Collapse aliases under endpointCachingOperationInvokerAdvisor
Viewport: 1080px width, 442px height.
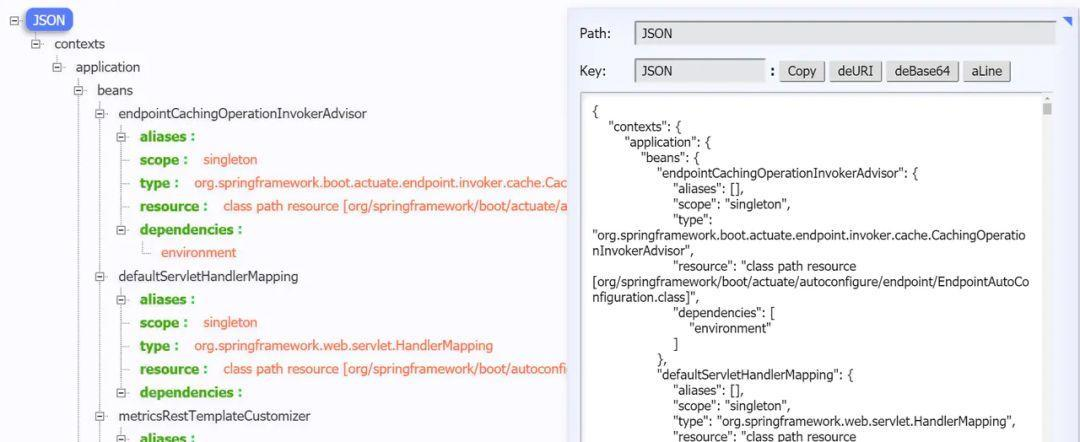click(x=122, y=137)
